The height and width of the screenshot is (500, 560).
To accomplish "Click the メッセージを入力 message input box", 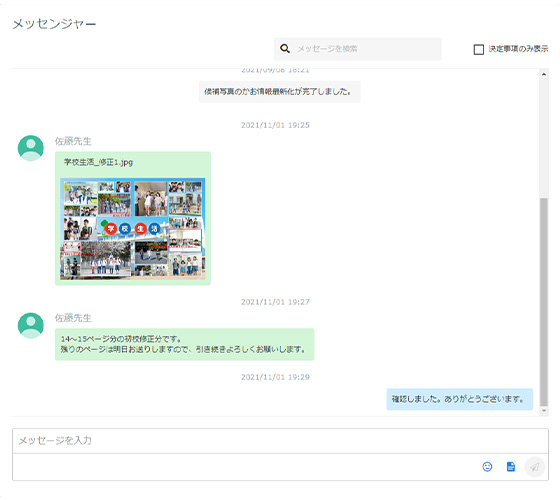I will click(280, 441).
